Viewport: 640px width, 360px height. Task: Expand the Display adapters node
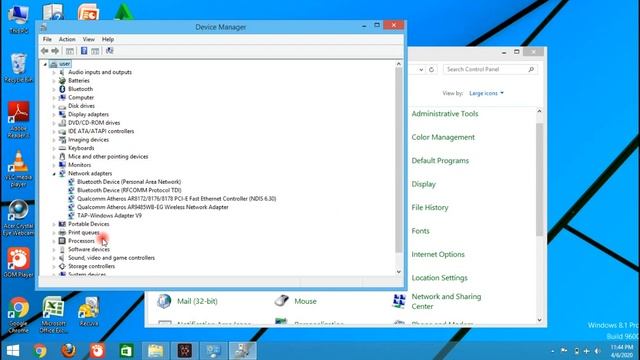coord(54,115)
